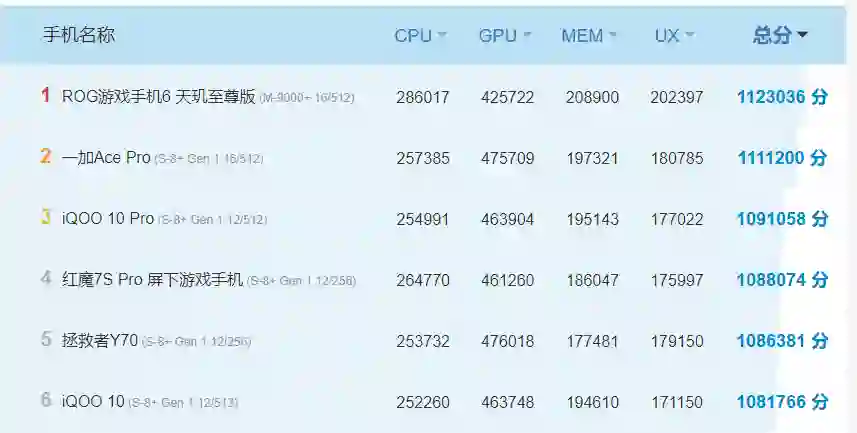Sort table by GPU column
This screenshot has width=857, height=433.
504,36
